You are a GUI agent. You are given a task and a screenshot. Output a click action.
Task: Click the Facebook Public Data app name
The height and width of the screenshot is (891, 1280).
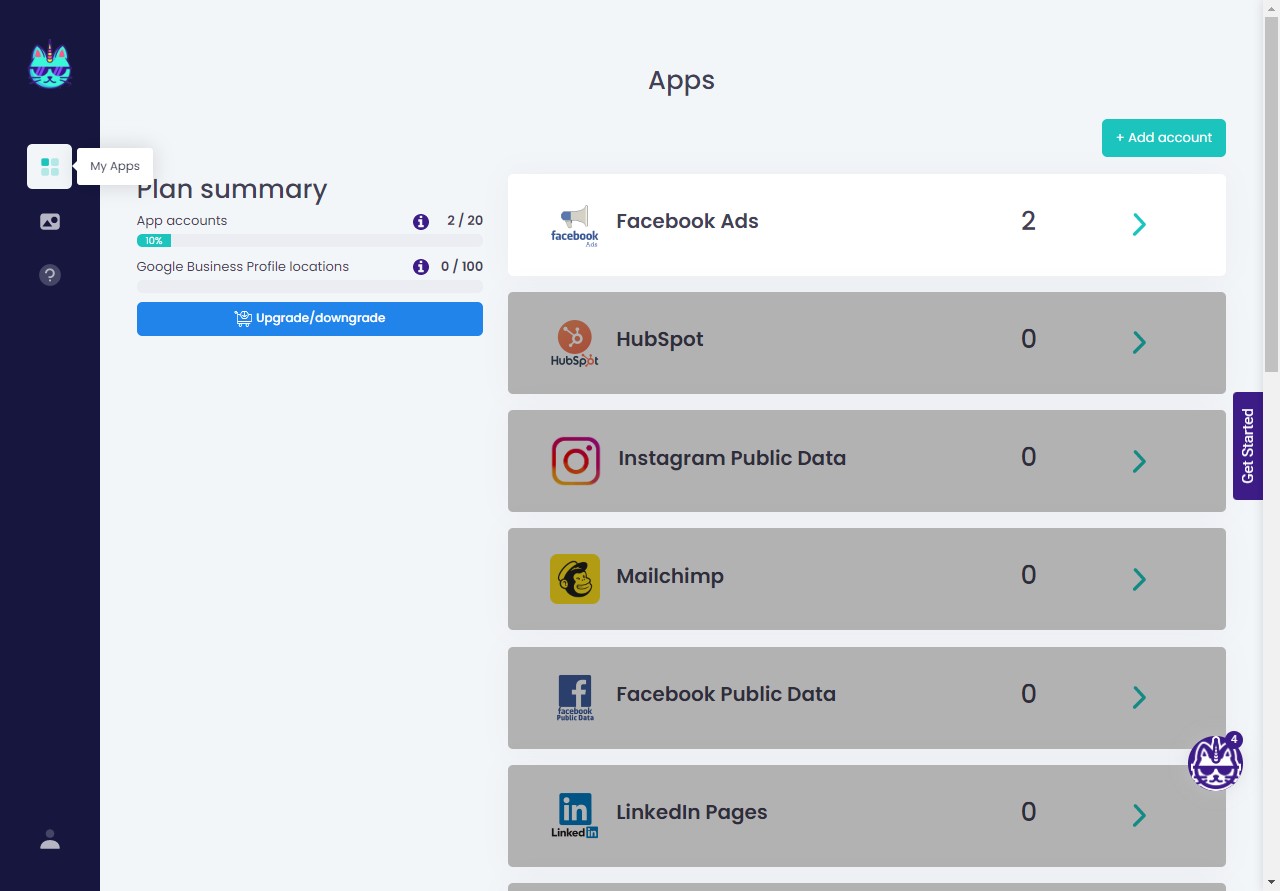pos(726,694)
